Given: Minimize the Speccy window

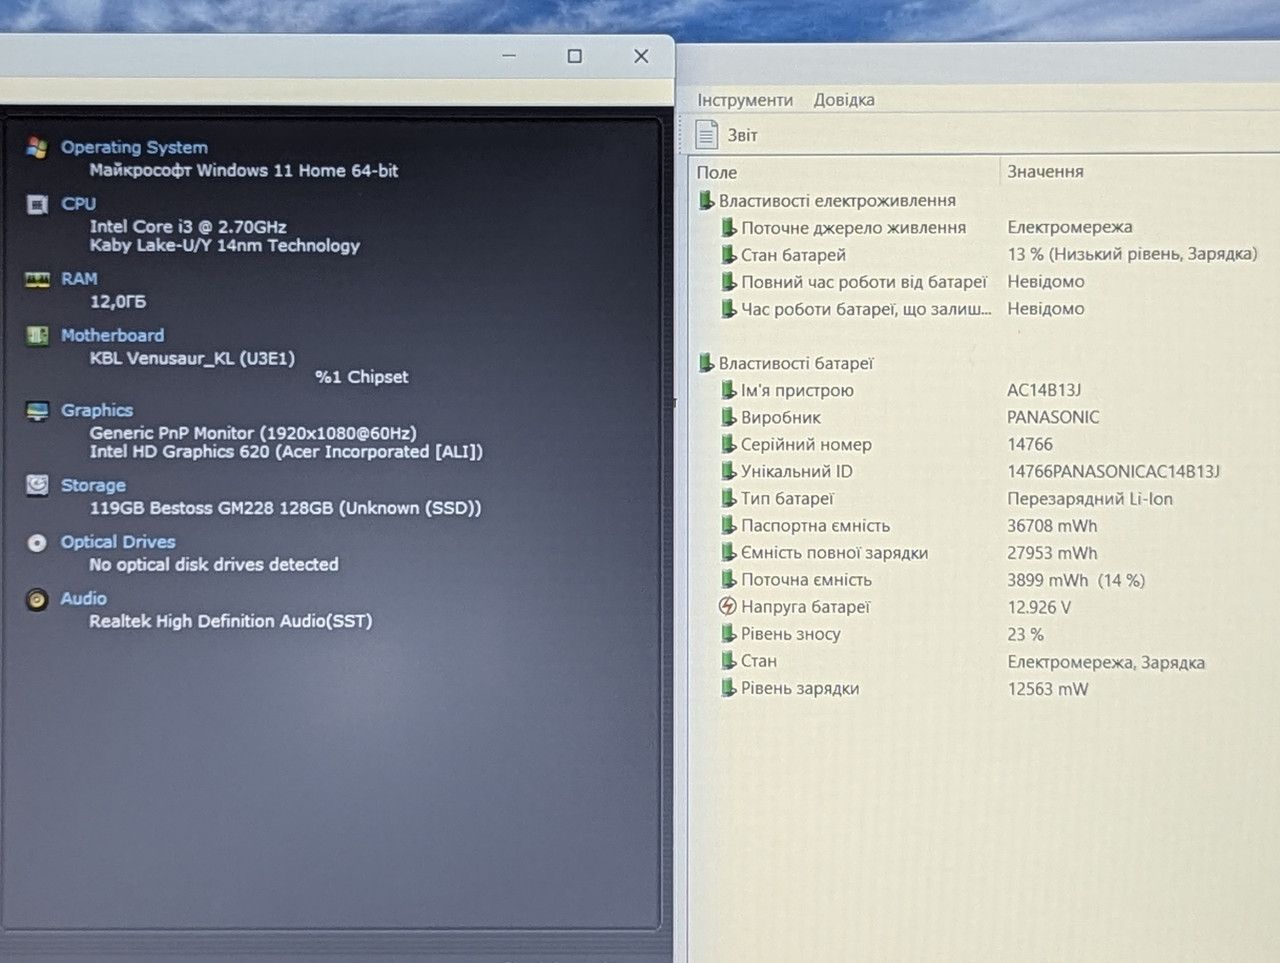Looking at the screenshot, I should [x=509, y=56].
